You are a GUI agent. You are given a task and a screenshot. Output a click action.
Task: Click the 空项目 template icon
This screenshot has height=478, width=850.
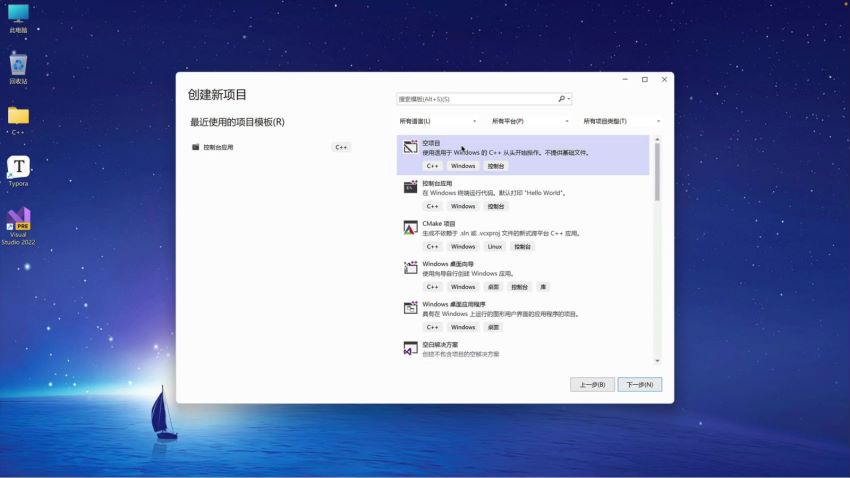(x=410, y=147)
